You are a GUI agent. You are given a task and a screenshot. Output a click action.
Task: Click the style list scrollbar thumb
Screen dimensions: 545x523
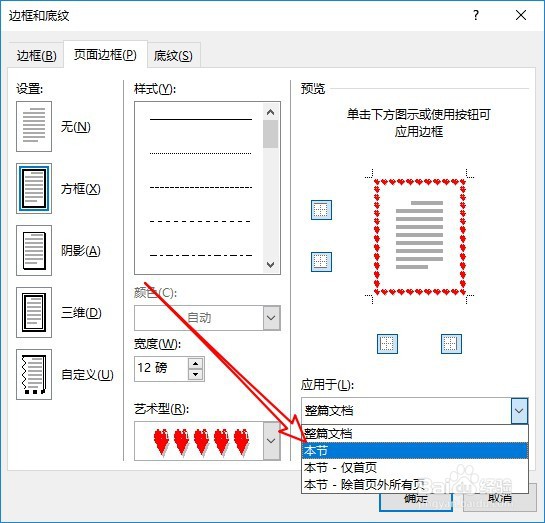pyautogui.click(x=270, y=134)
